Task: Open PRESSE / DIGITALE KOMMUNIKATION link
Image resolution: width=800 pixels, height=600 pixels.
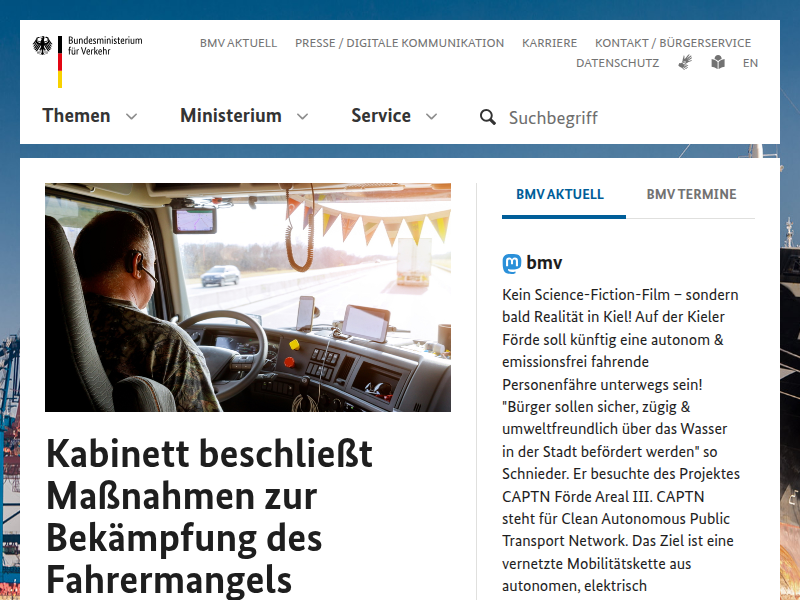Action: (399, 43)
